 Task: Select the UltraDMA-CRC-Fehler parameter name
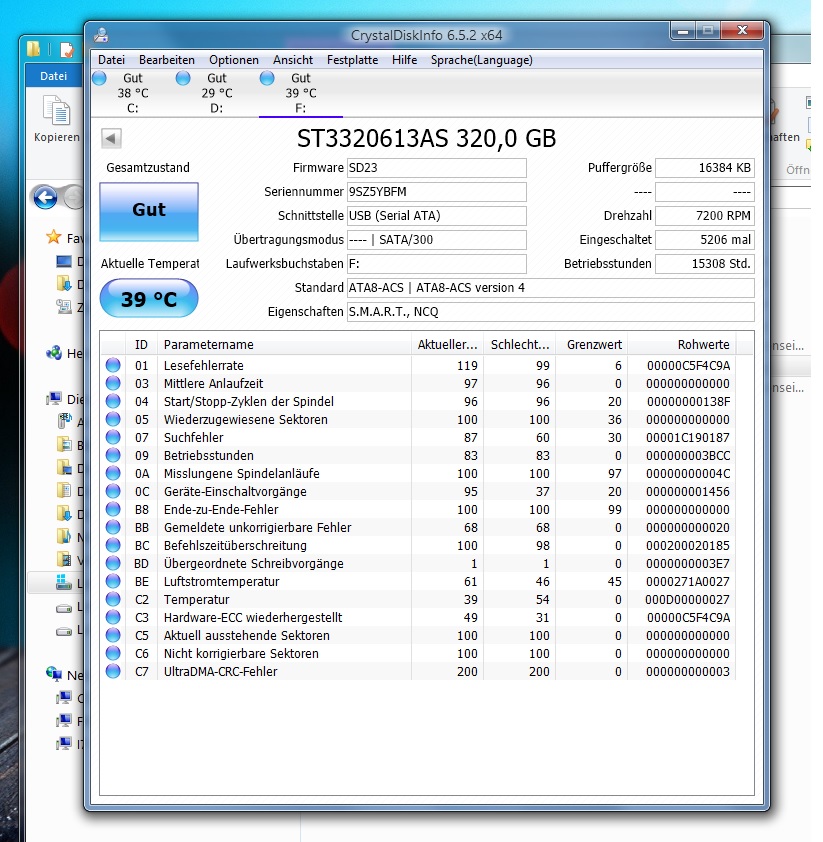point(221,671)
